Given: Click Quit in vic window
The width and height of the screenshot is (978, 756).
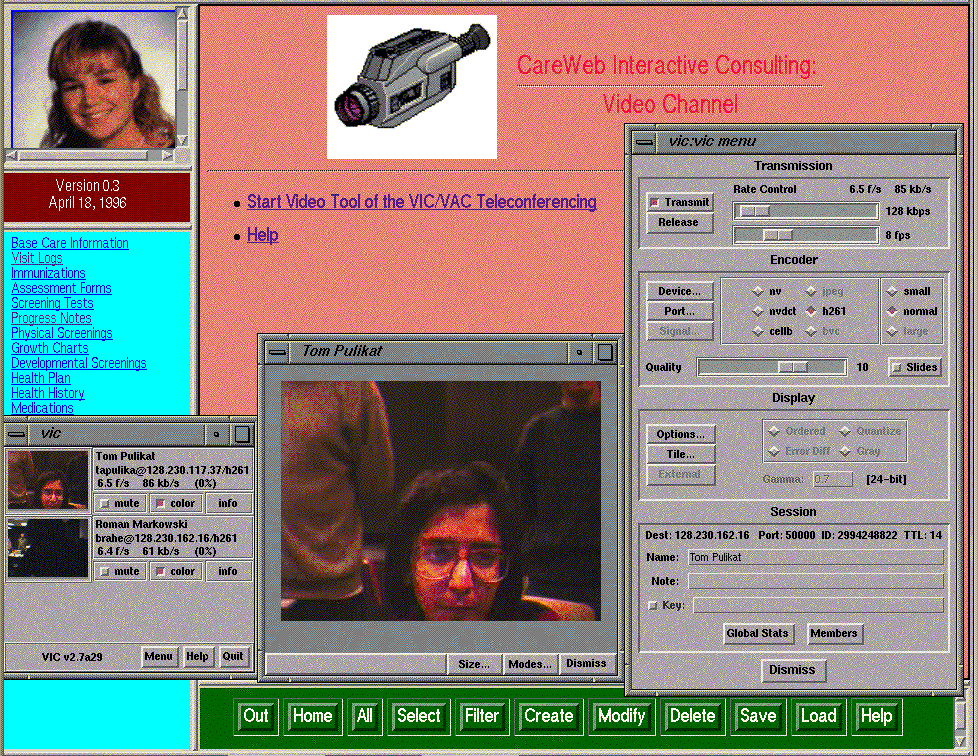Looking at the screenshot, I should 233,657.
